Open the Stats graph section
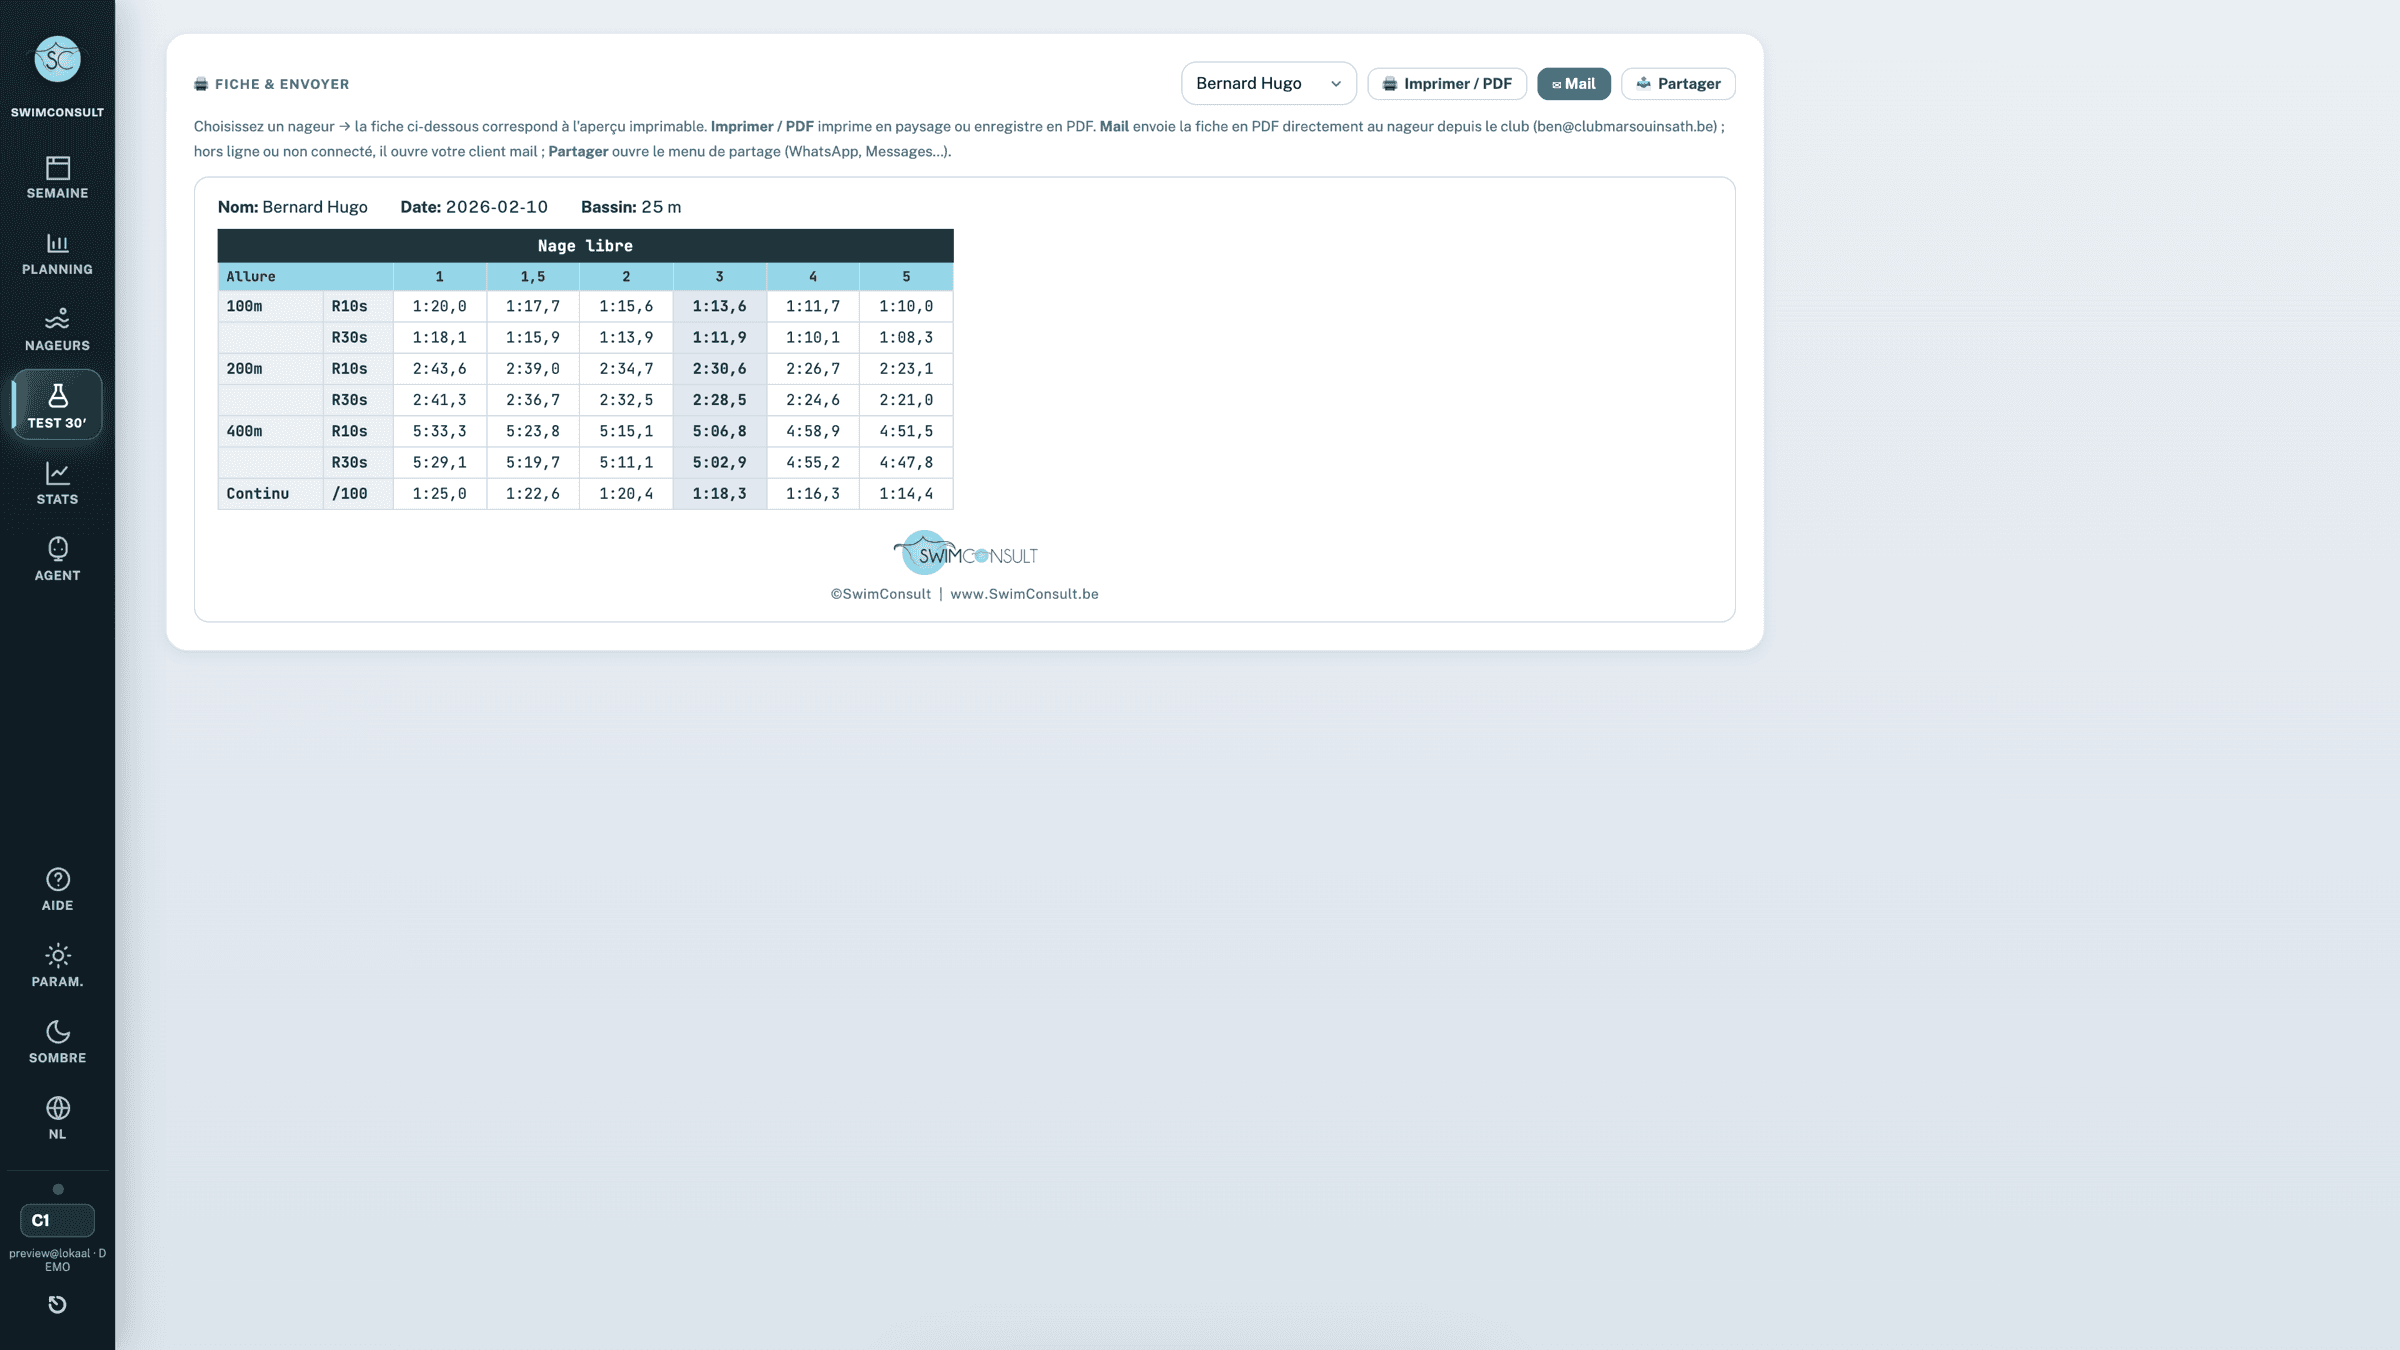The height and width of the screenshot is (1350, 2400). pos(57,484)
